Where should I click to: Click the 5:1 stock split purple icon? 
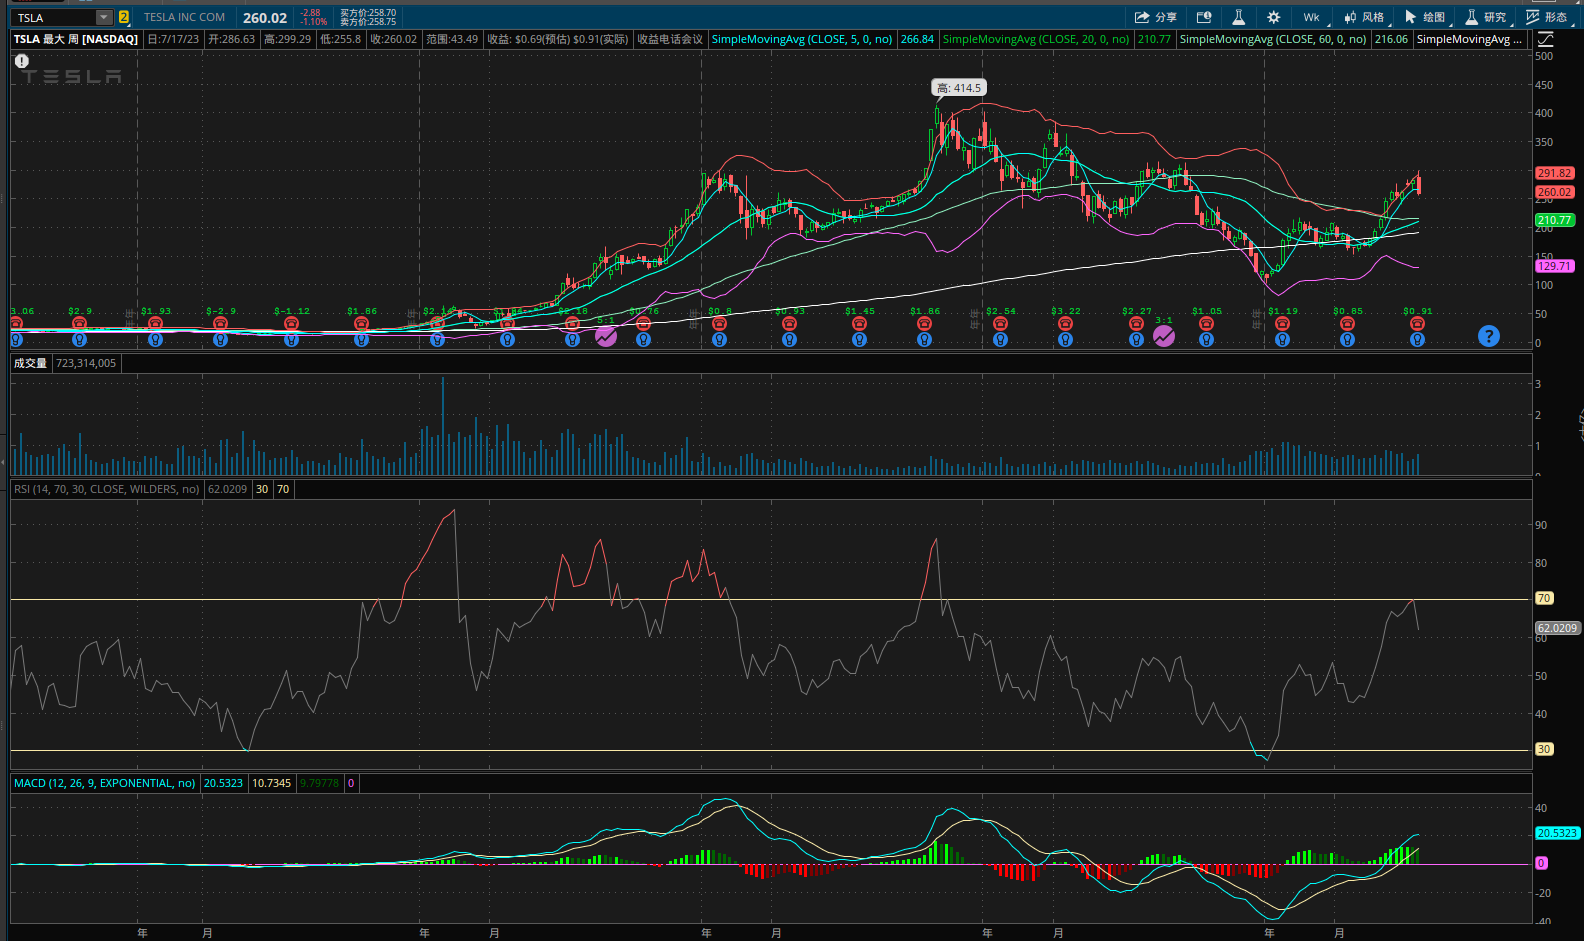click(x=606, y=336)
